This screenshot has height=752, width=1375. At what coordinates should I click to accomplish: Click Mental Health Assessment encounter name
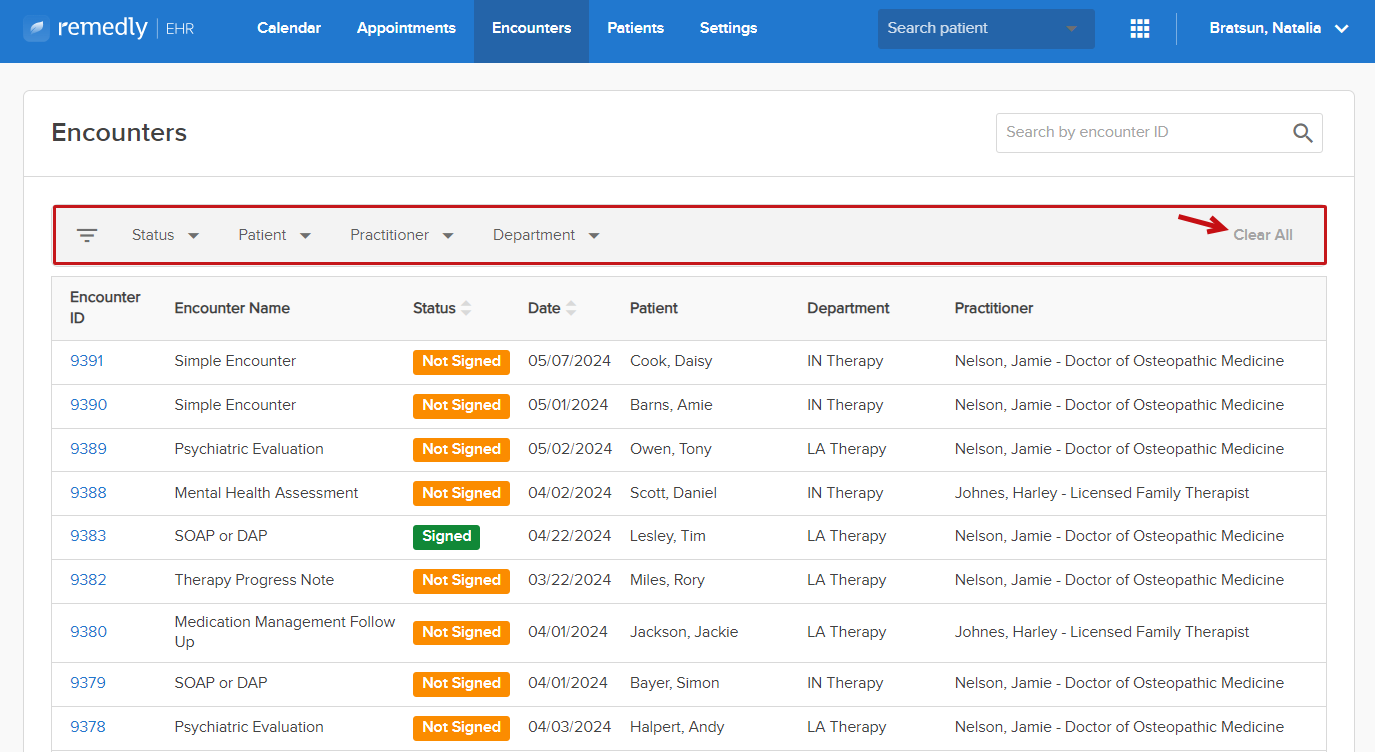[266, 493]
